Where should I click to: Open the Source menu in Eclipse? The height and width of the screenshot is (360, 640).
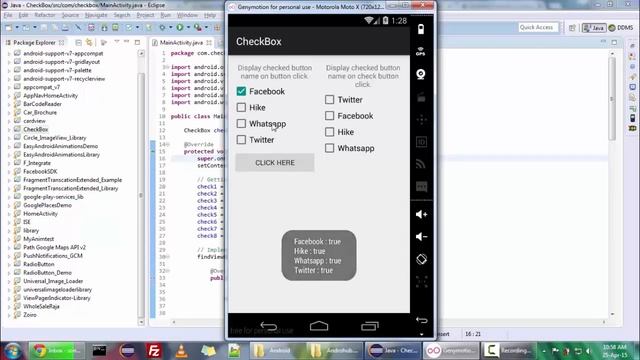(x=70, y=15)
